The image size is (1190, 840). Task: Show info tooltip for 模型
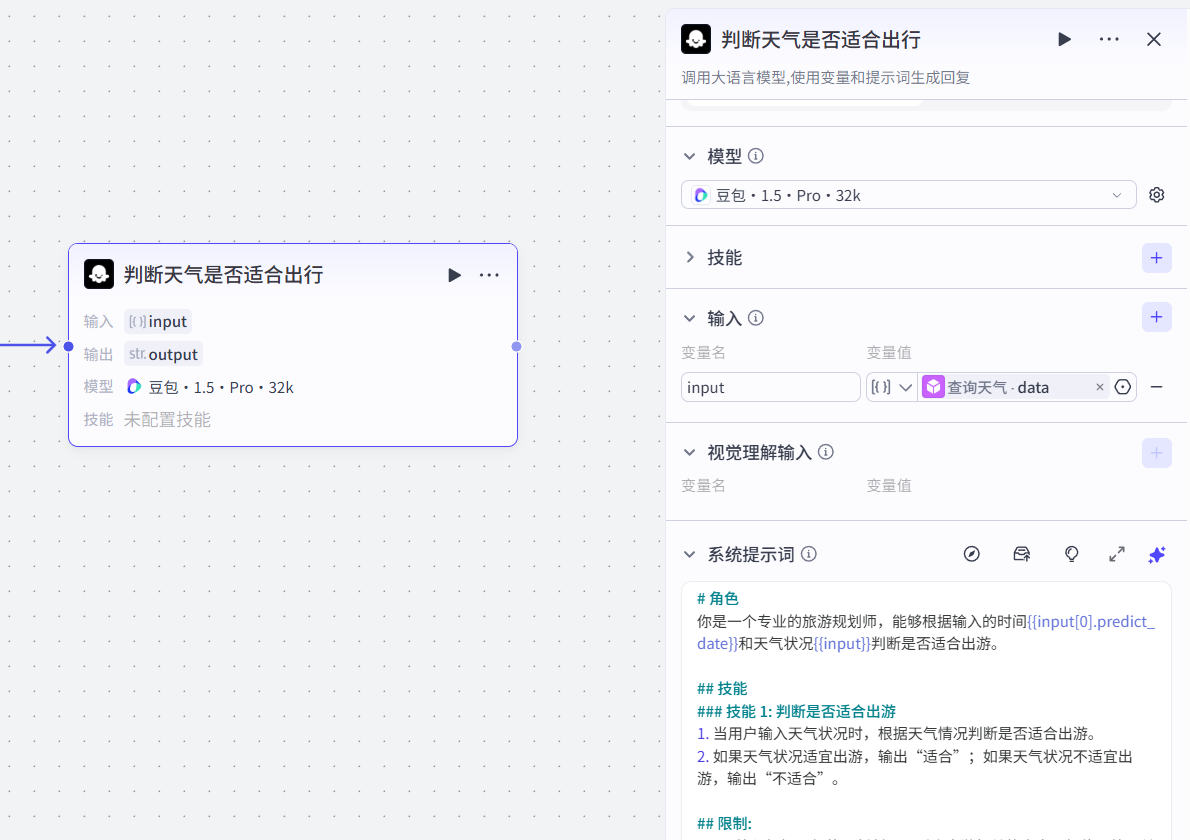[756, 156]
